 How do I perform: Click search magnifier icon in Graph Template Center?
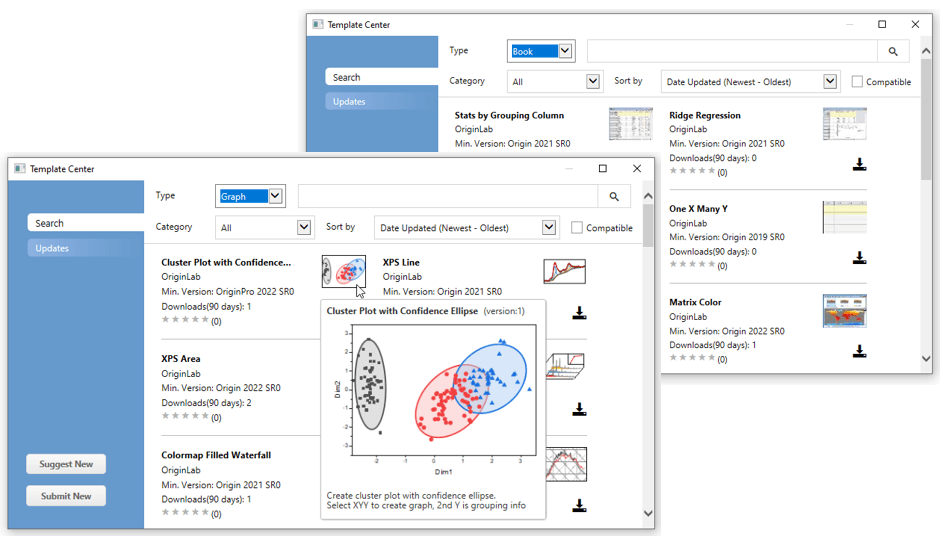point(613,197)
